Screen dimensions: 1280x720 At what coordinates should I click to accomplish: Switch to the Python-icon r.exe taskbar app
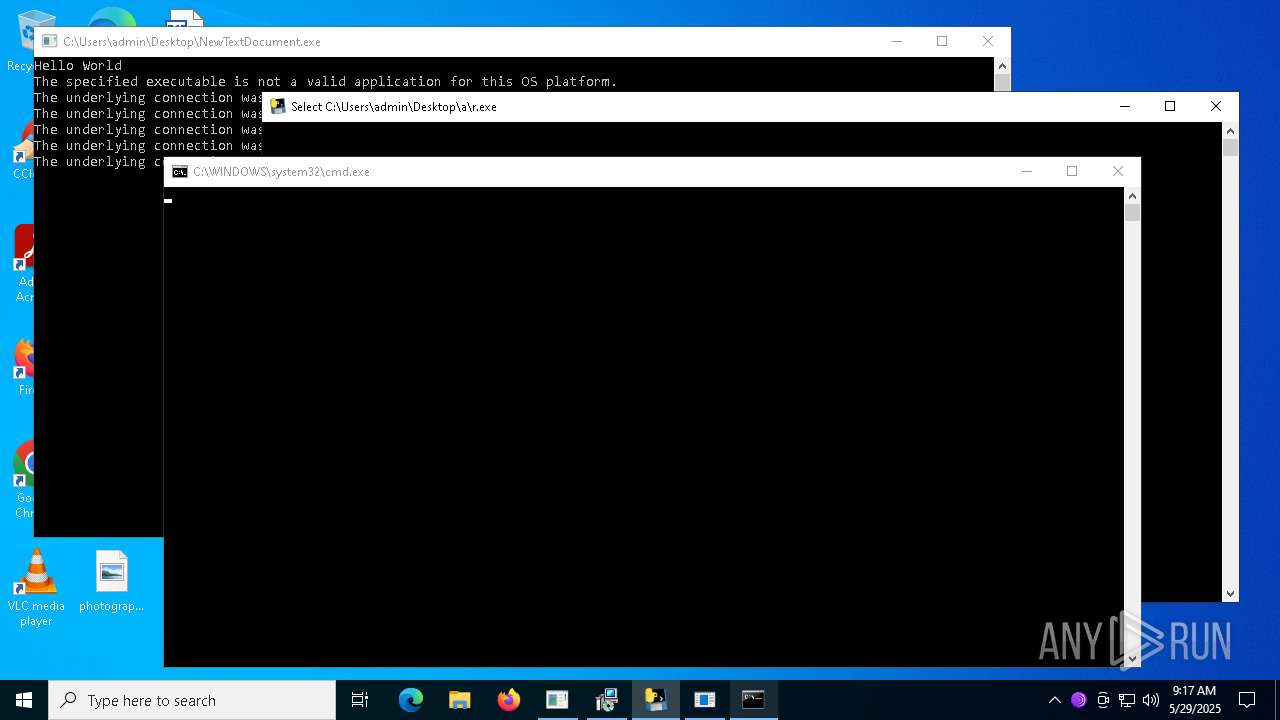click(655, 700)
